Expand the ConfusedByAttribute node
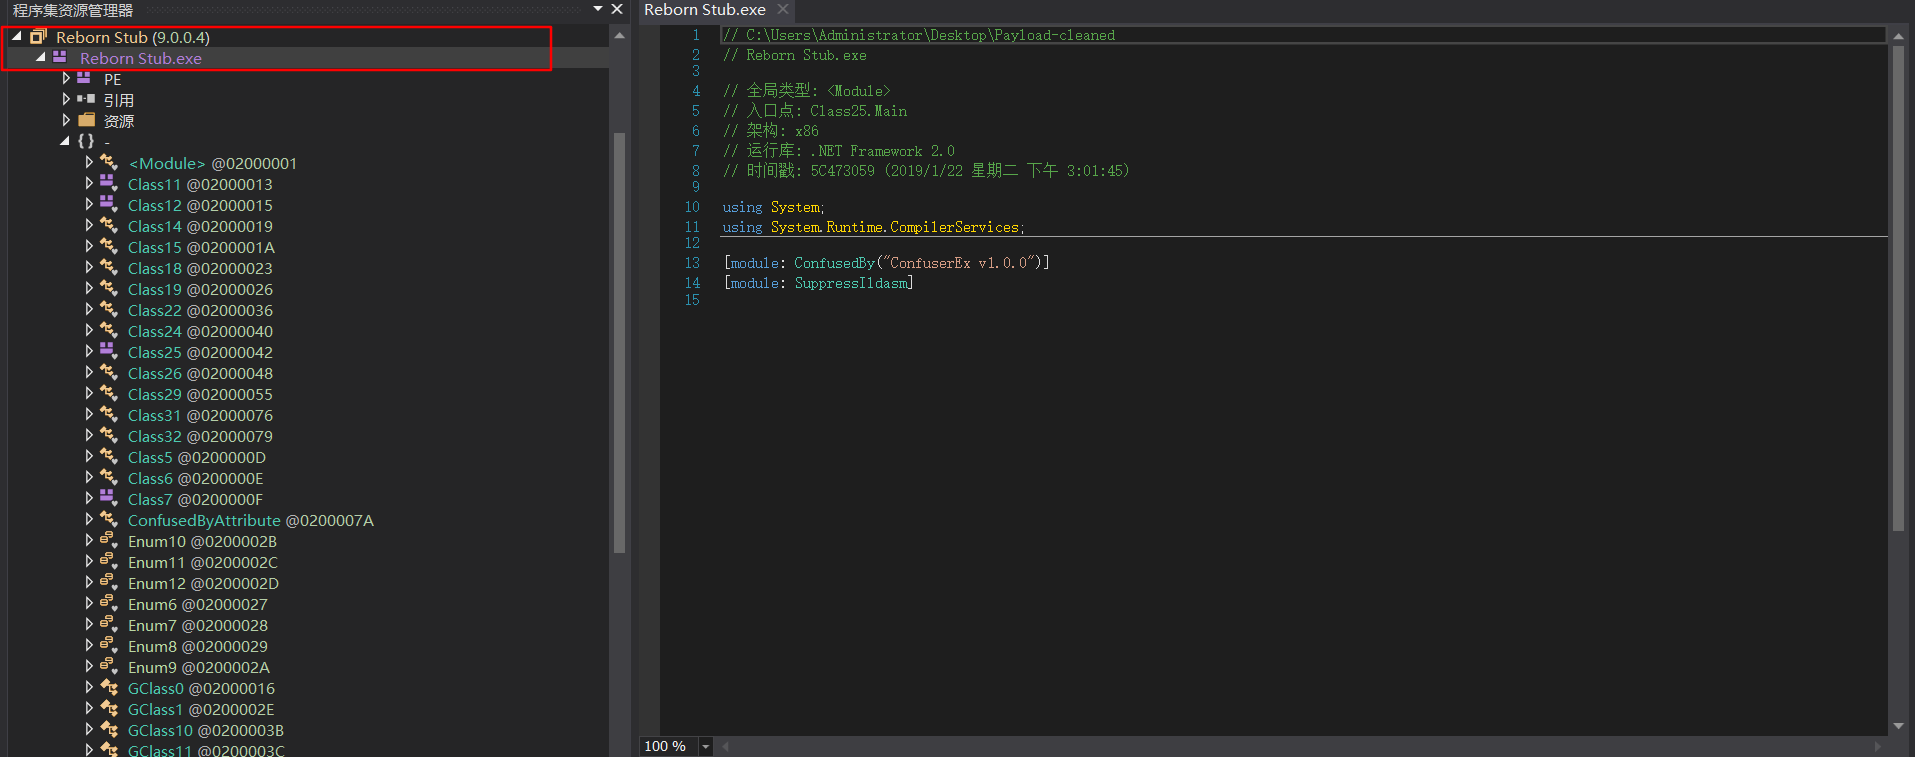Image resolution: width=1915 pixels, height=757 pixels. (89, 520)
